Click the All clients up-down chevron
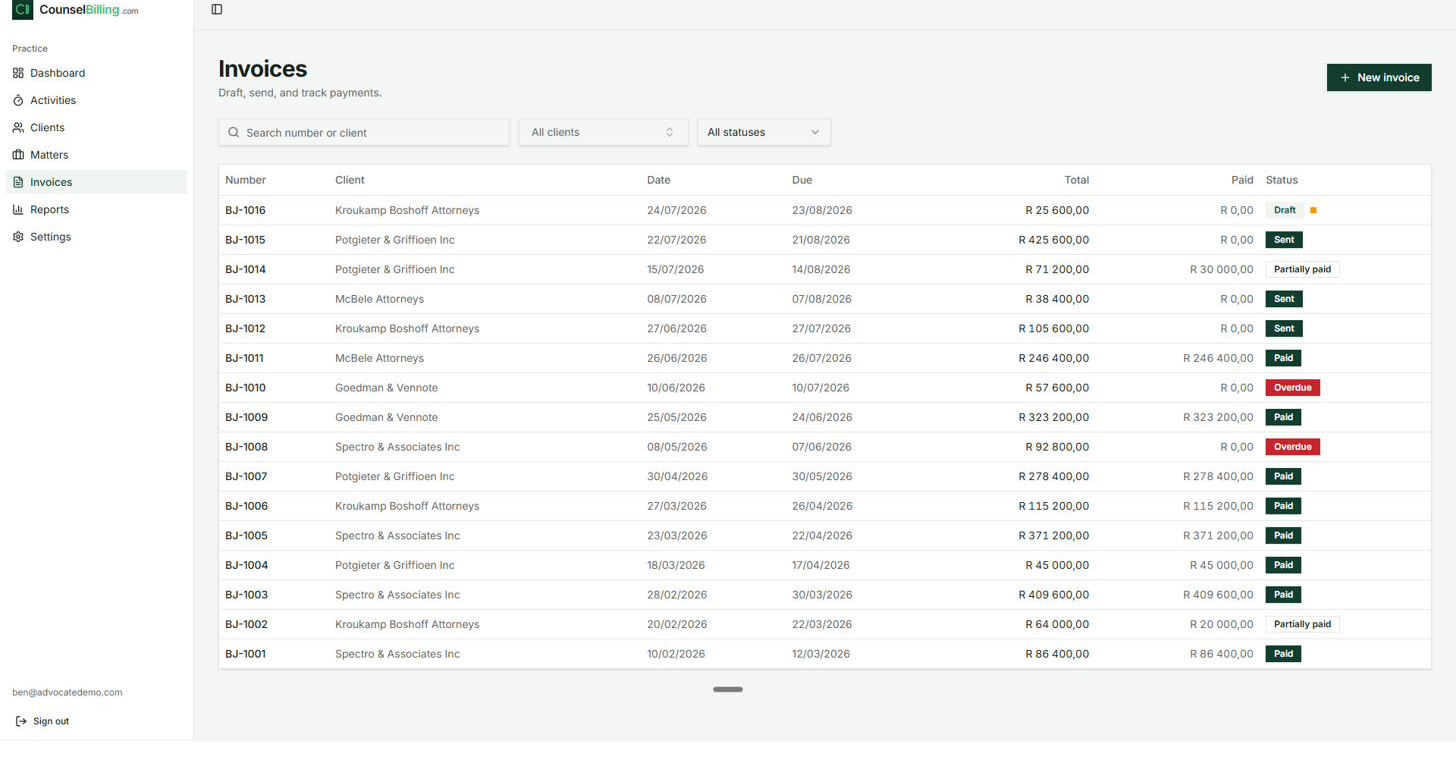1456x762 pixels. pyautogui.click(x=669, y=132)
